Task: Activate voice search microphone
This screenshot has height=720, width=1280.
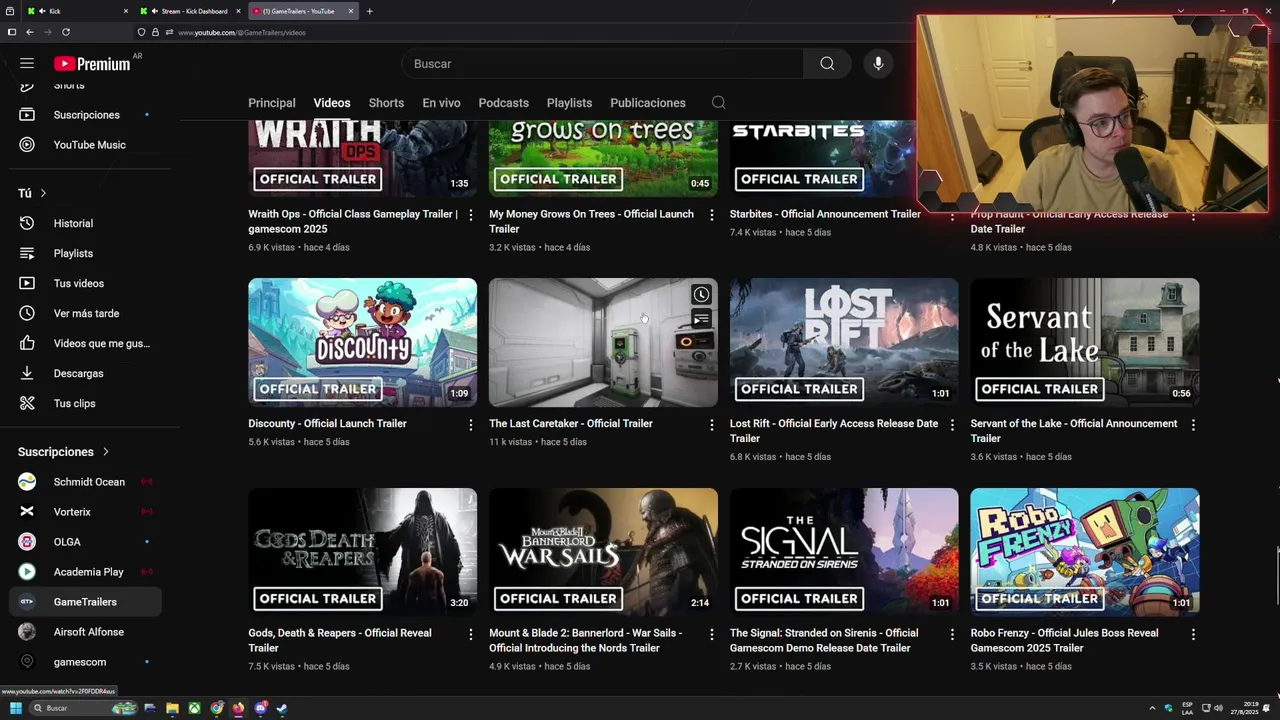Action: 878,63
